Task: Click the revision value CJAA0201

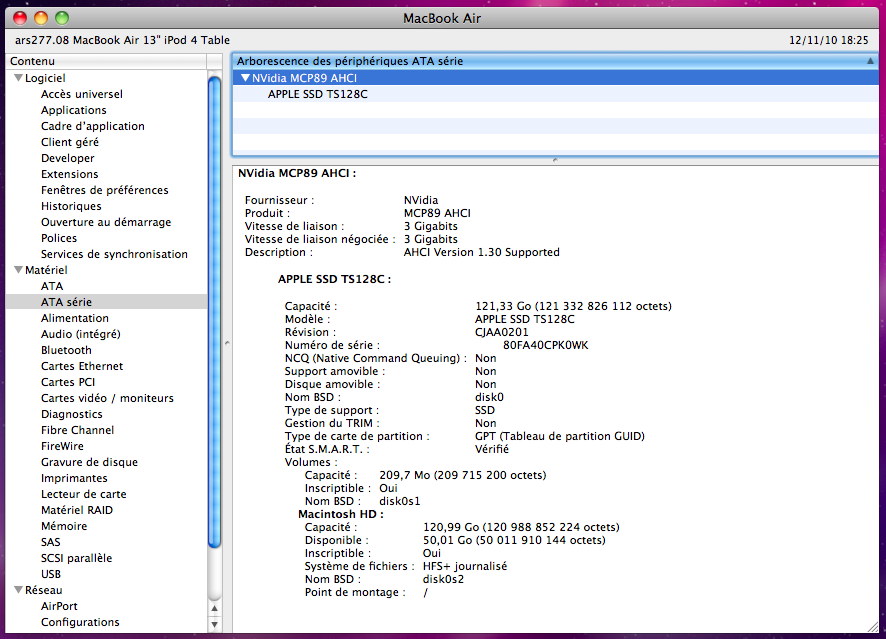Action: [502, 332]
